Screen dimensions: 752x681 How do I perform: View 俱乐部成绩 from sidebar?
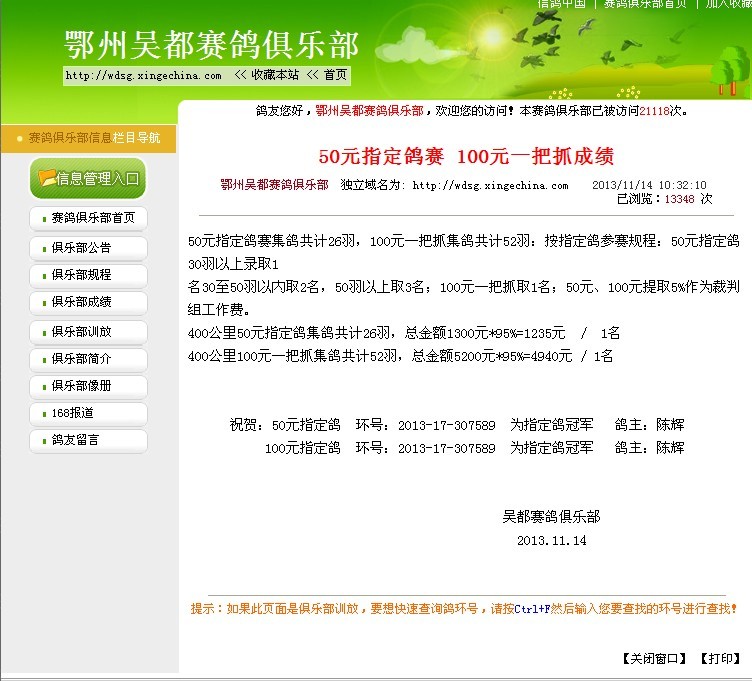(81, 302)
